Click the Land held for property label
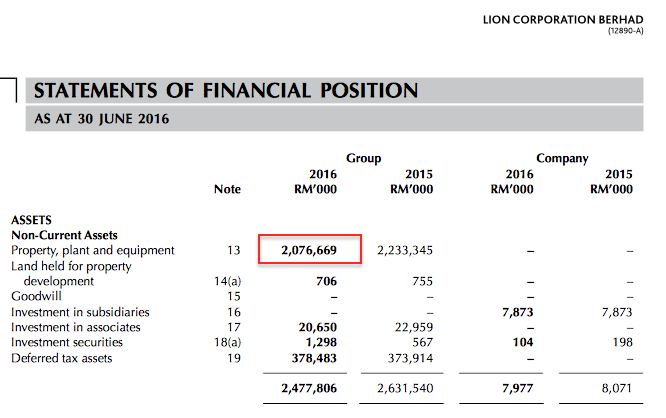Viewport: 666px width, 418px height. (71, 266)
